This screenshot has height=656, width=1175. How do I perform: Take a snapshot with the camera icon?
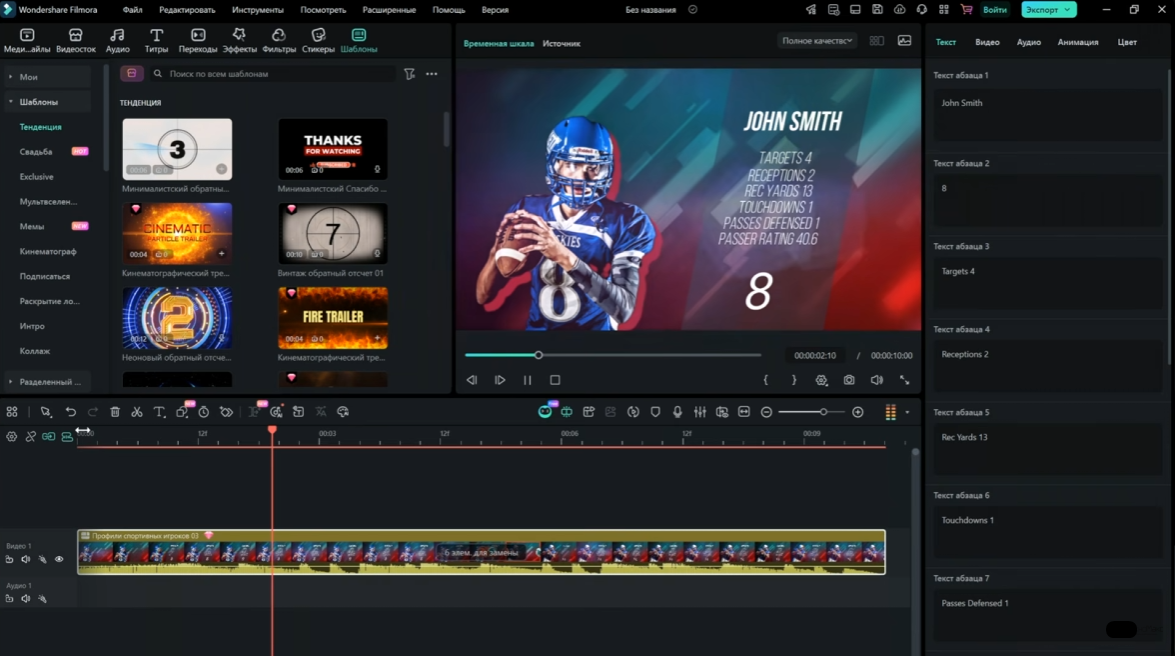[849, 380]
